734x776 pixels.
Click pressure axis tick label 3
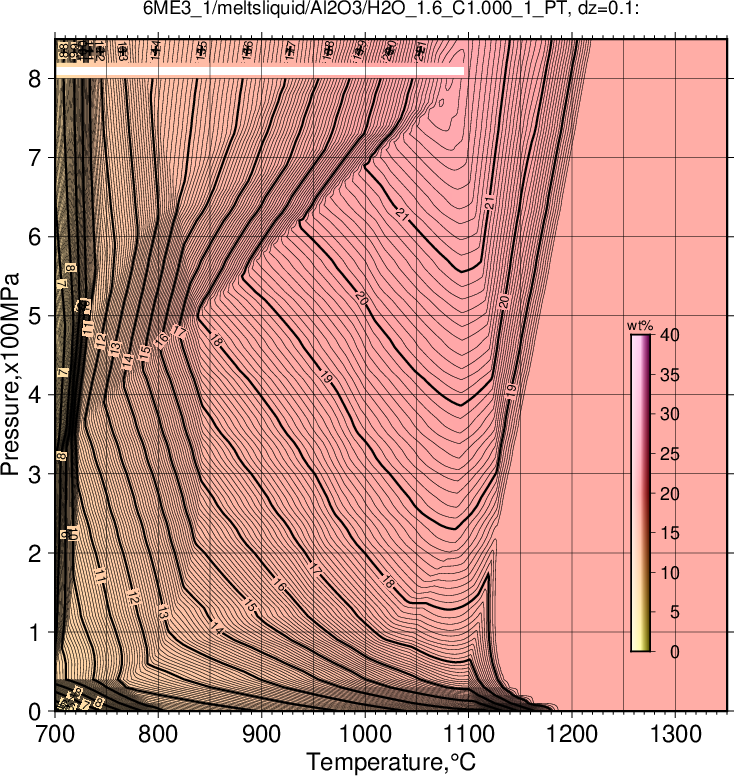click(x=35, y=474)
